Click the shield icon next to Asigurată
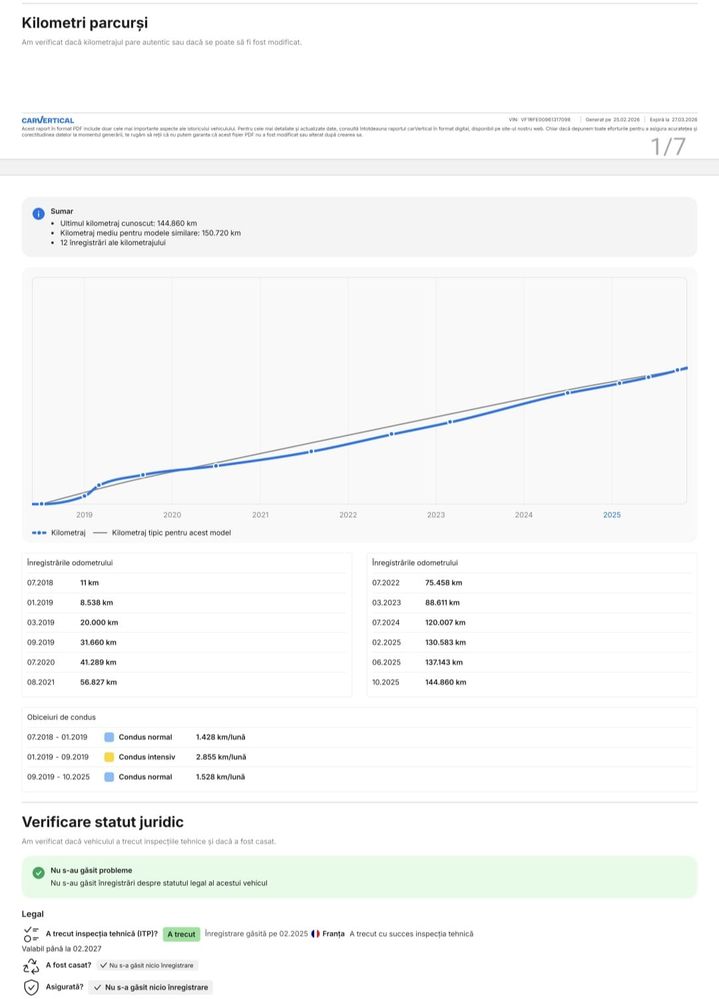Screen dimensions: 719x999 click(31, 987)
